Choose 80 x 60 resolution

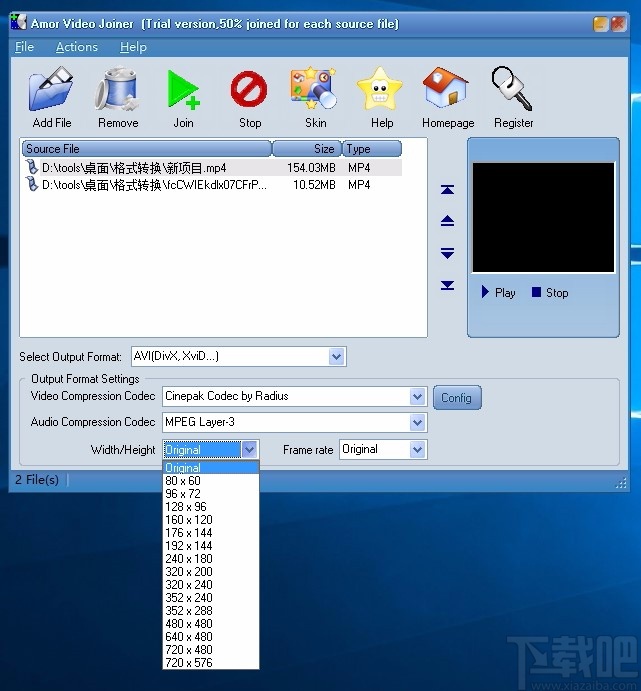[211, 481]
